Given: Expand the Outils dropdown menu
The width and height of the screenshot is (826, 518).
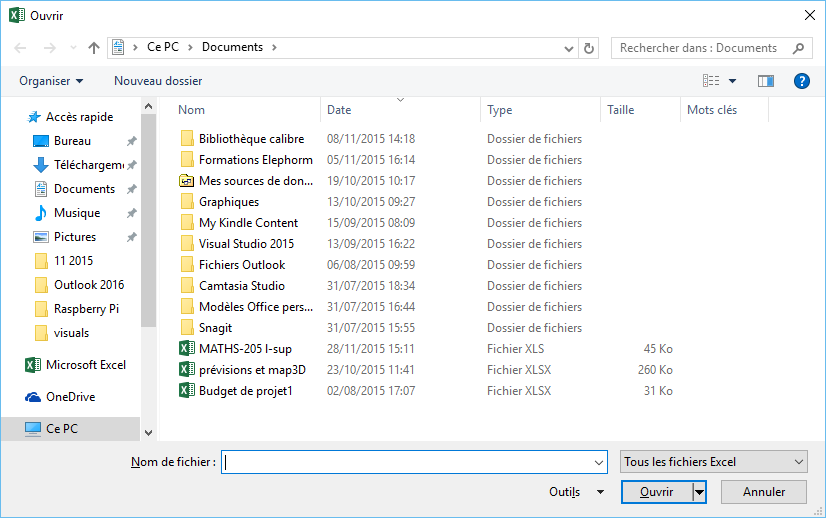Looking at the screenshot, I should tap(576, 492).
